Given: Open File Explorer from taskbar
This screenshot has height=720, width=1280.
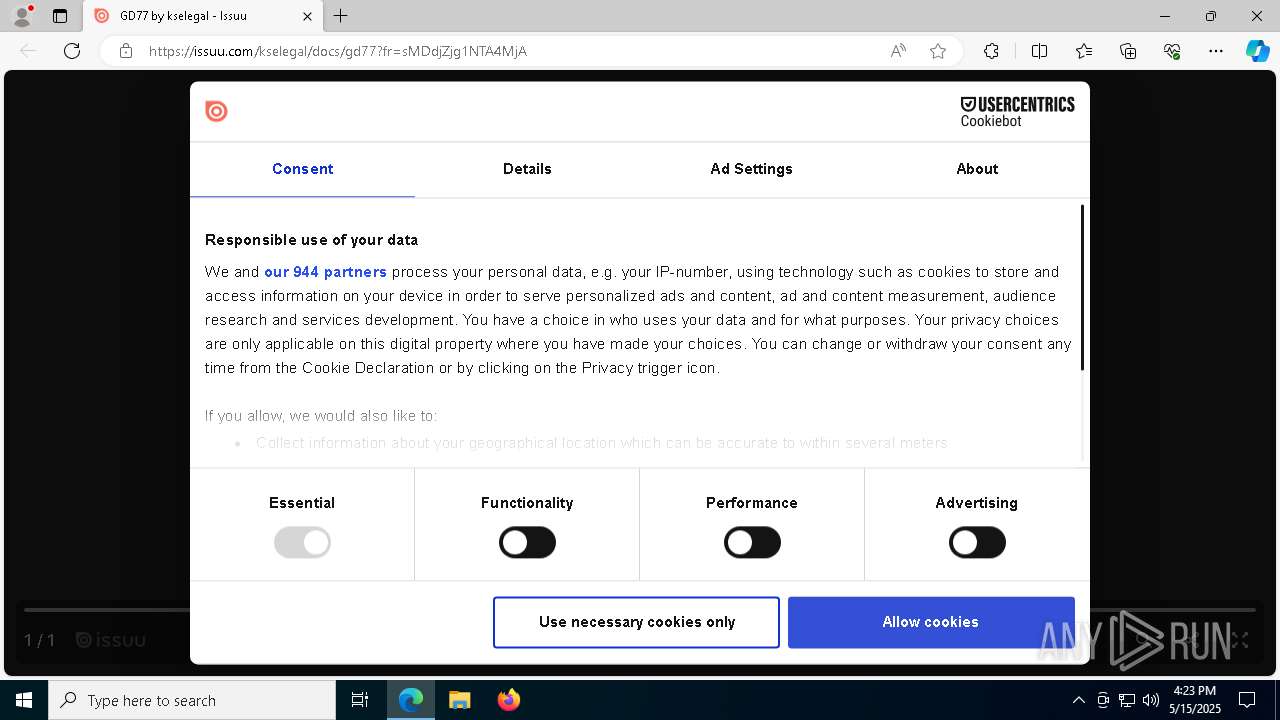Looking at the screenshot, I should click(x=459, y=700).
